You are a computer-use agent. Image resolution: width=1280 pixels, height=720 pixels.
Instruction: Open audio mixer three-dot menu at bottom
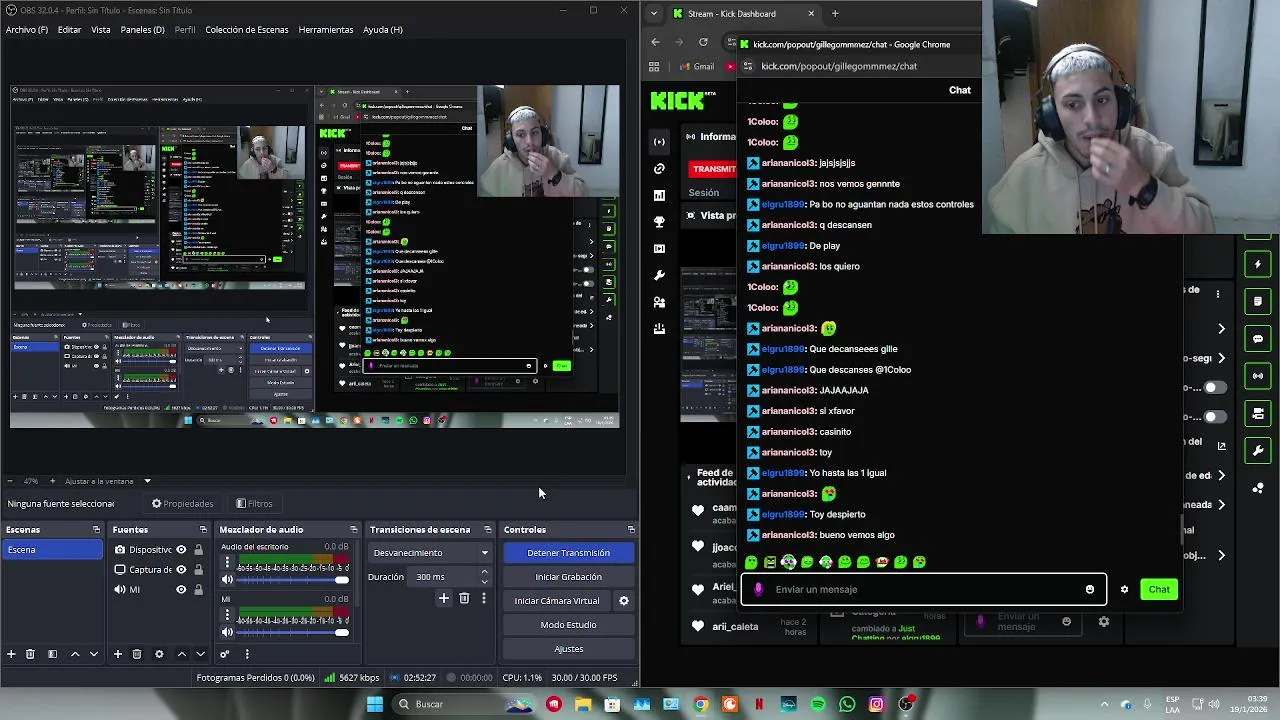tap(247, 654)
